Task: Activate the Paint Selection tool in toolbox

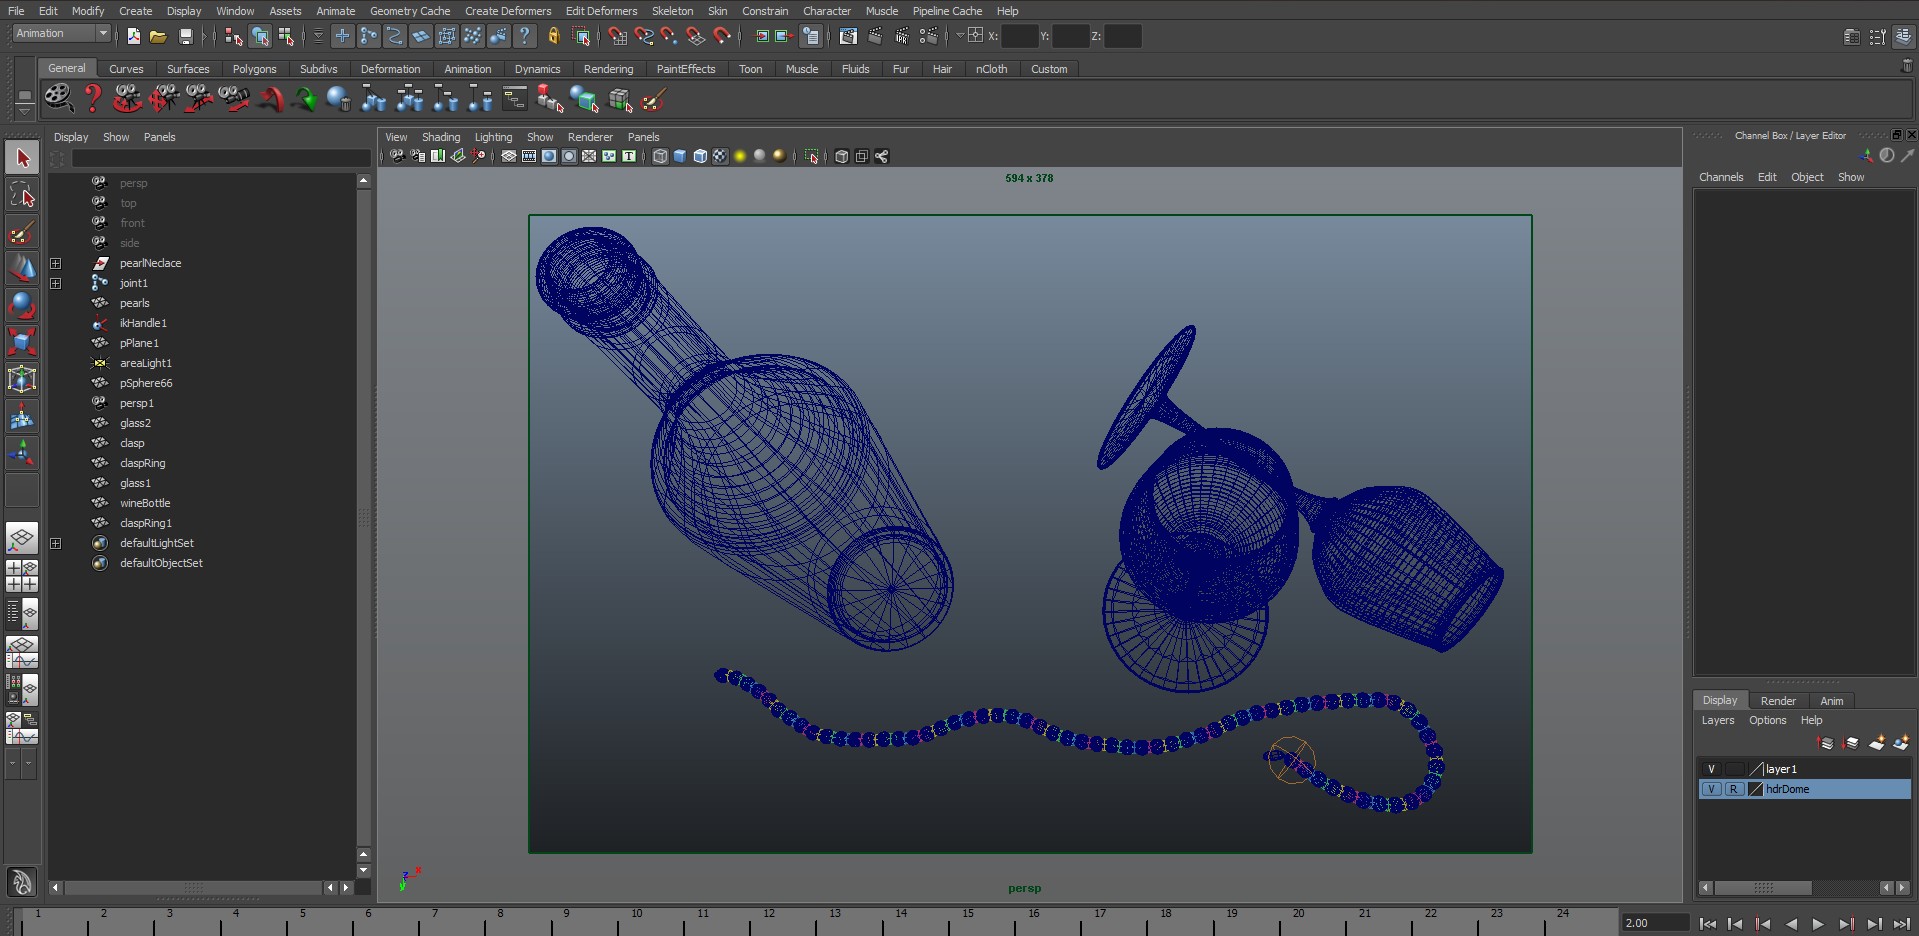Action: click(x=22, y=232)
